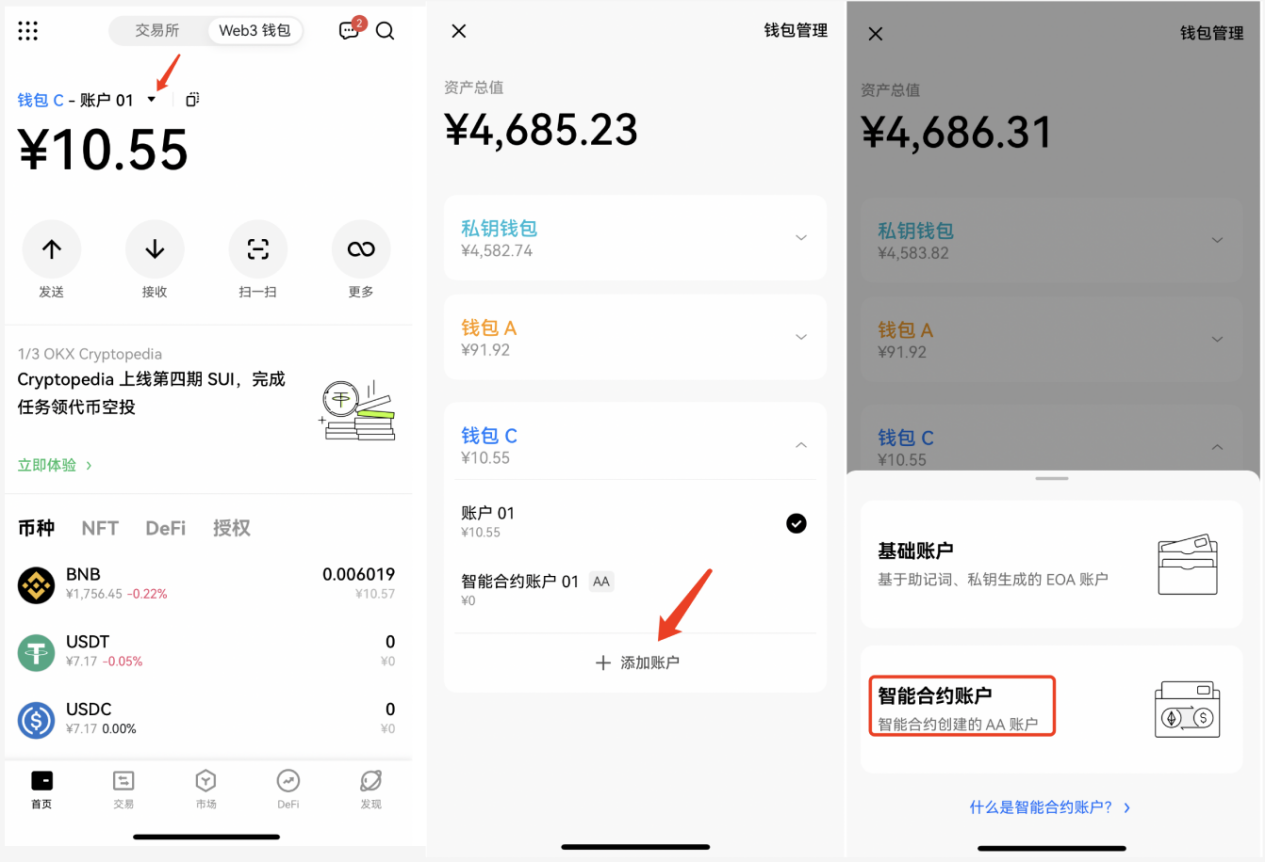
Task: Collapse the 钱包 C list
Action: (801, 444)
